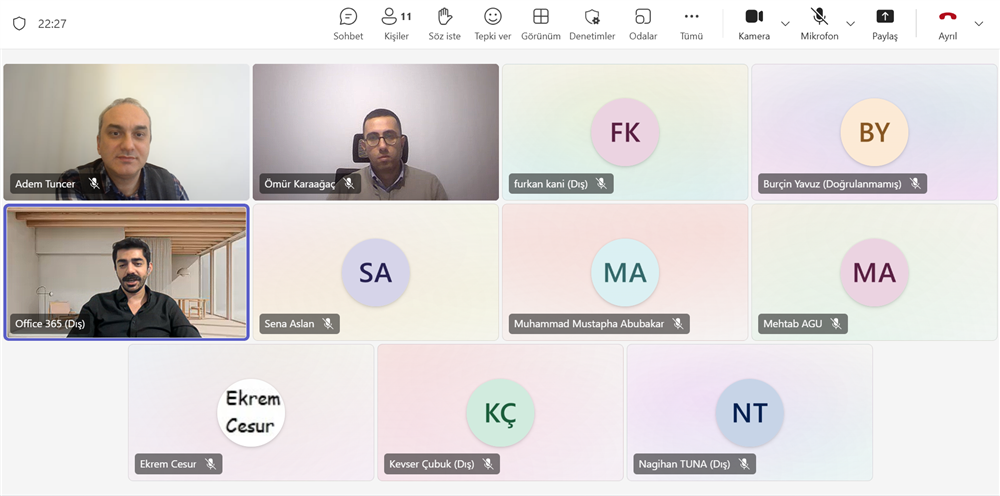Open the Sohbet chat panel

point(348,23)
